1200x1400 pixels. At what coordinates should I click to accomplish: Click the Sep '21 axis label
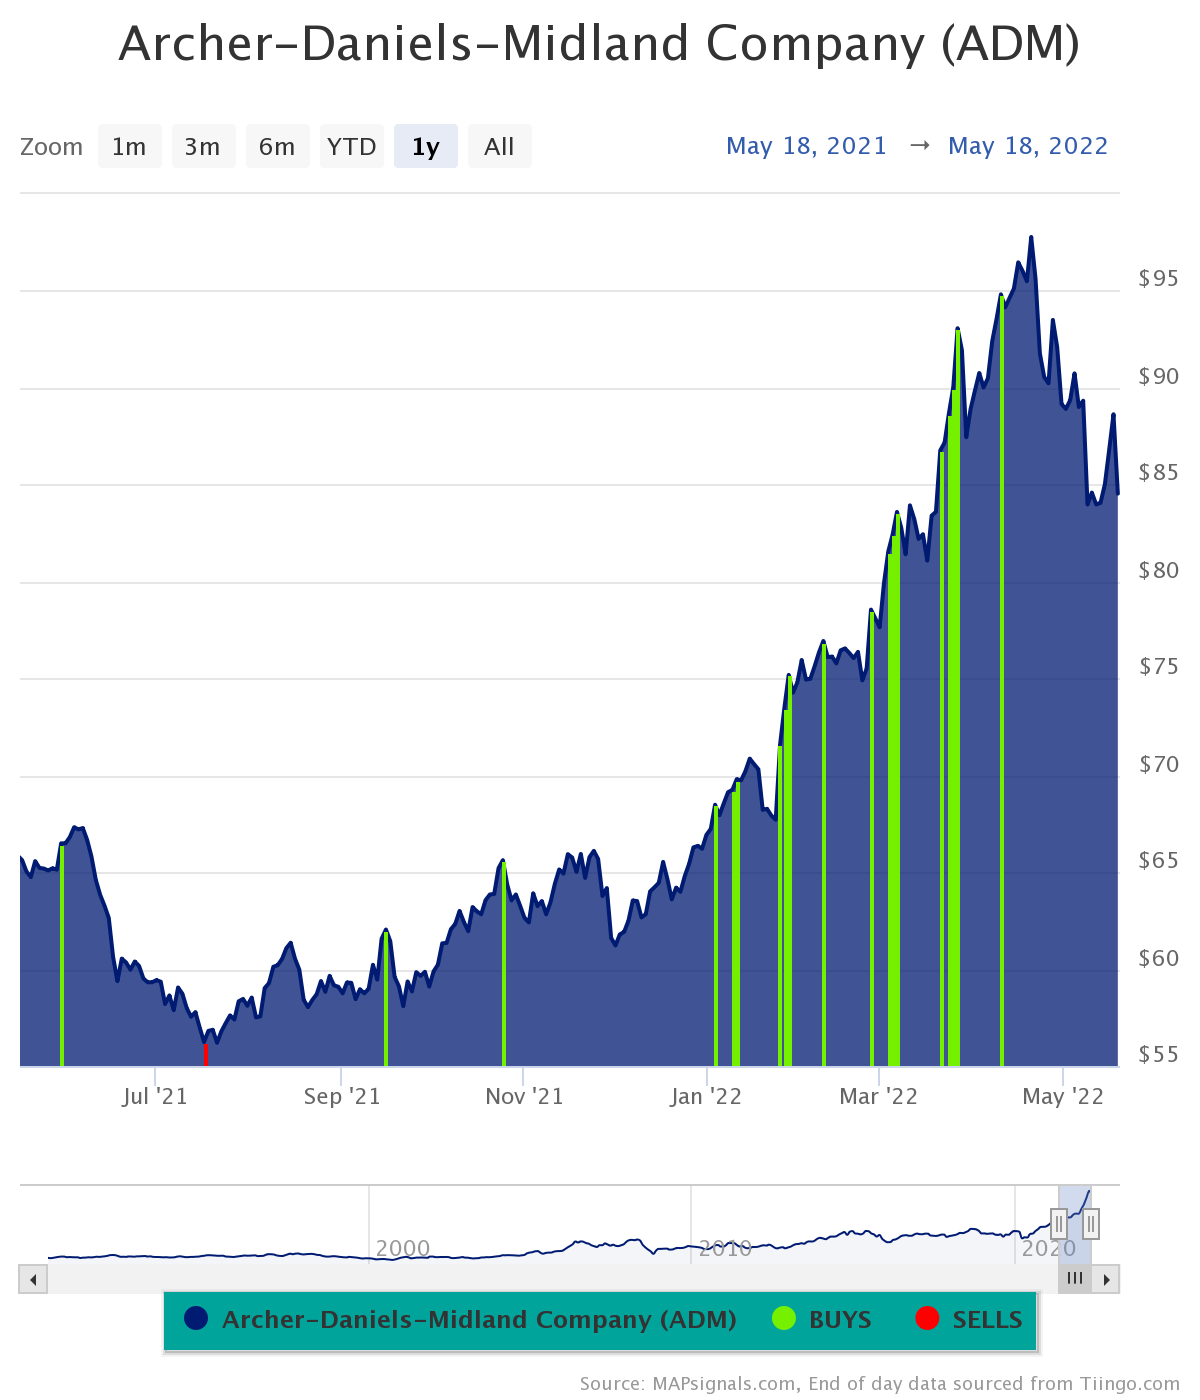342,1097
